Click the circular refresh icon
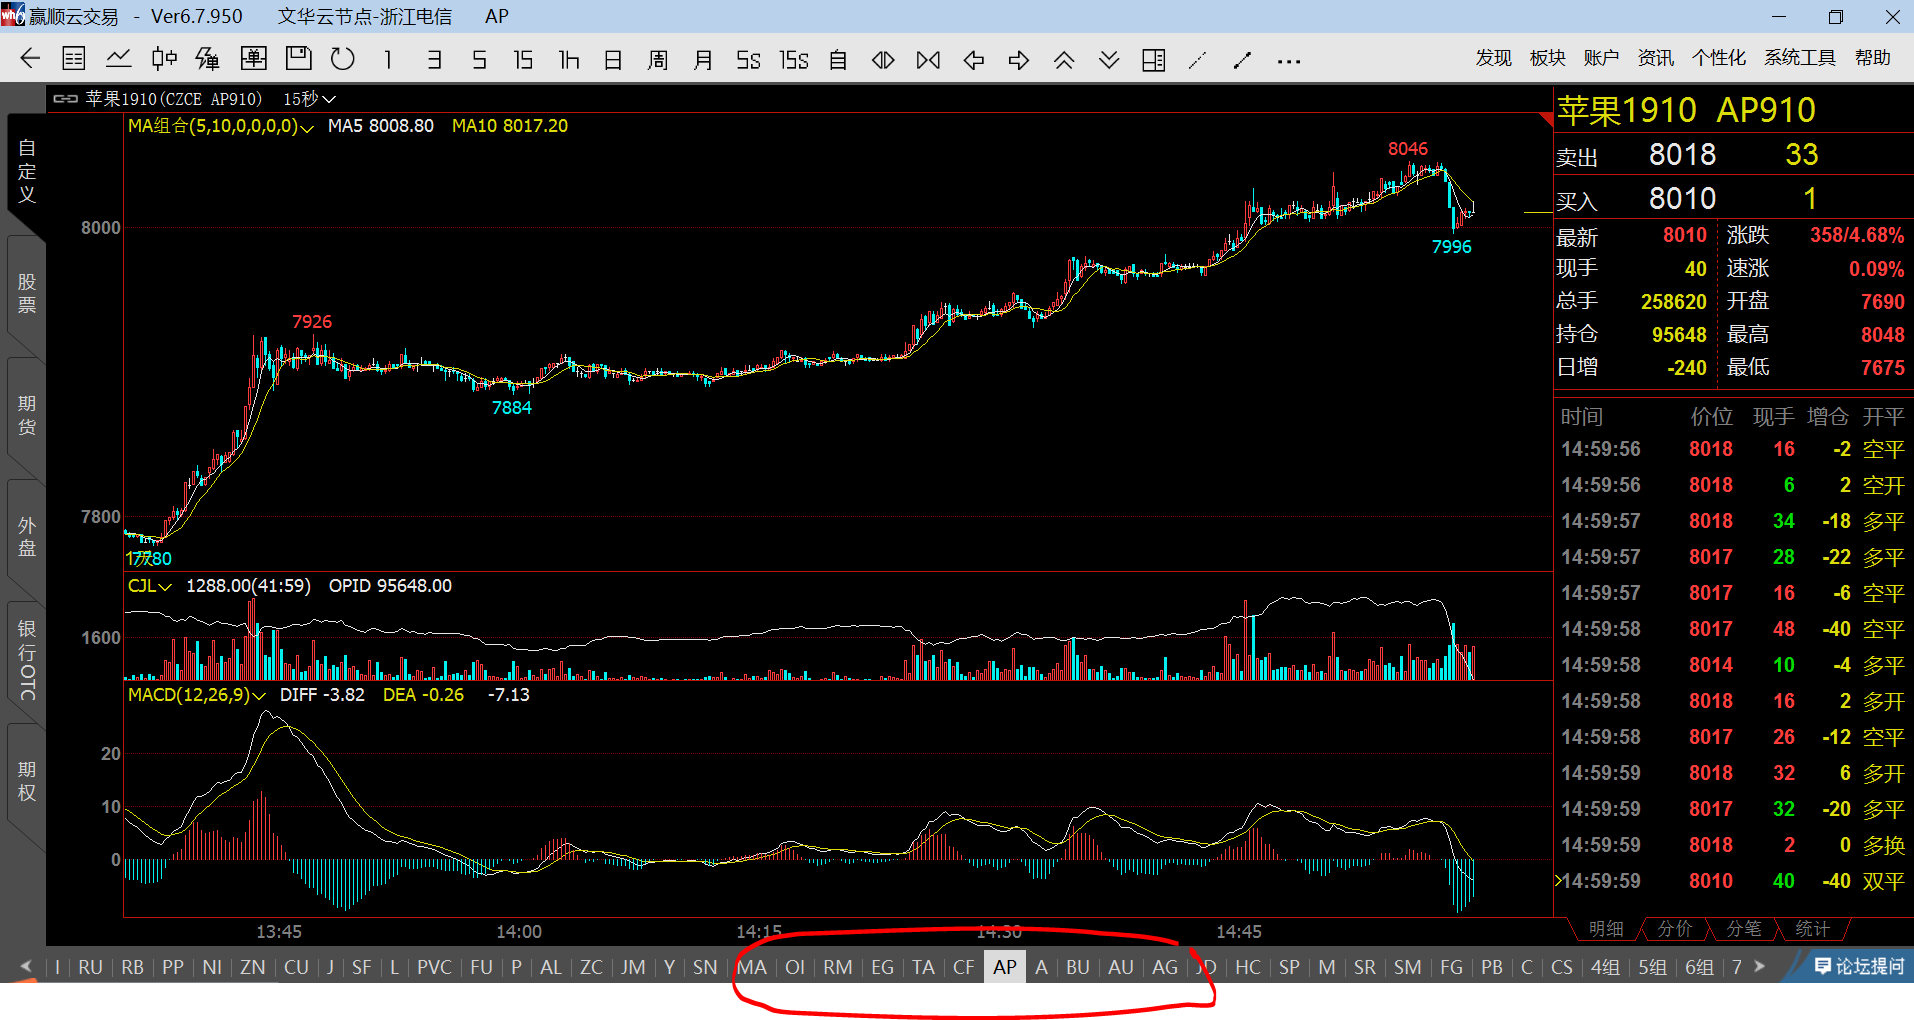 [343, 59]
